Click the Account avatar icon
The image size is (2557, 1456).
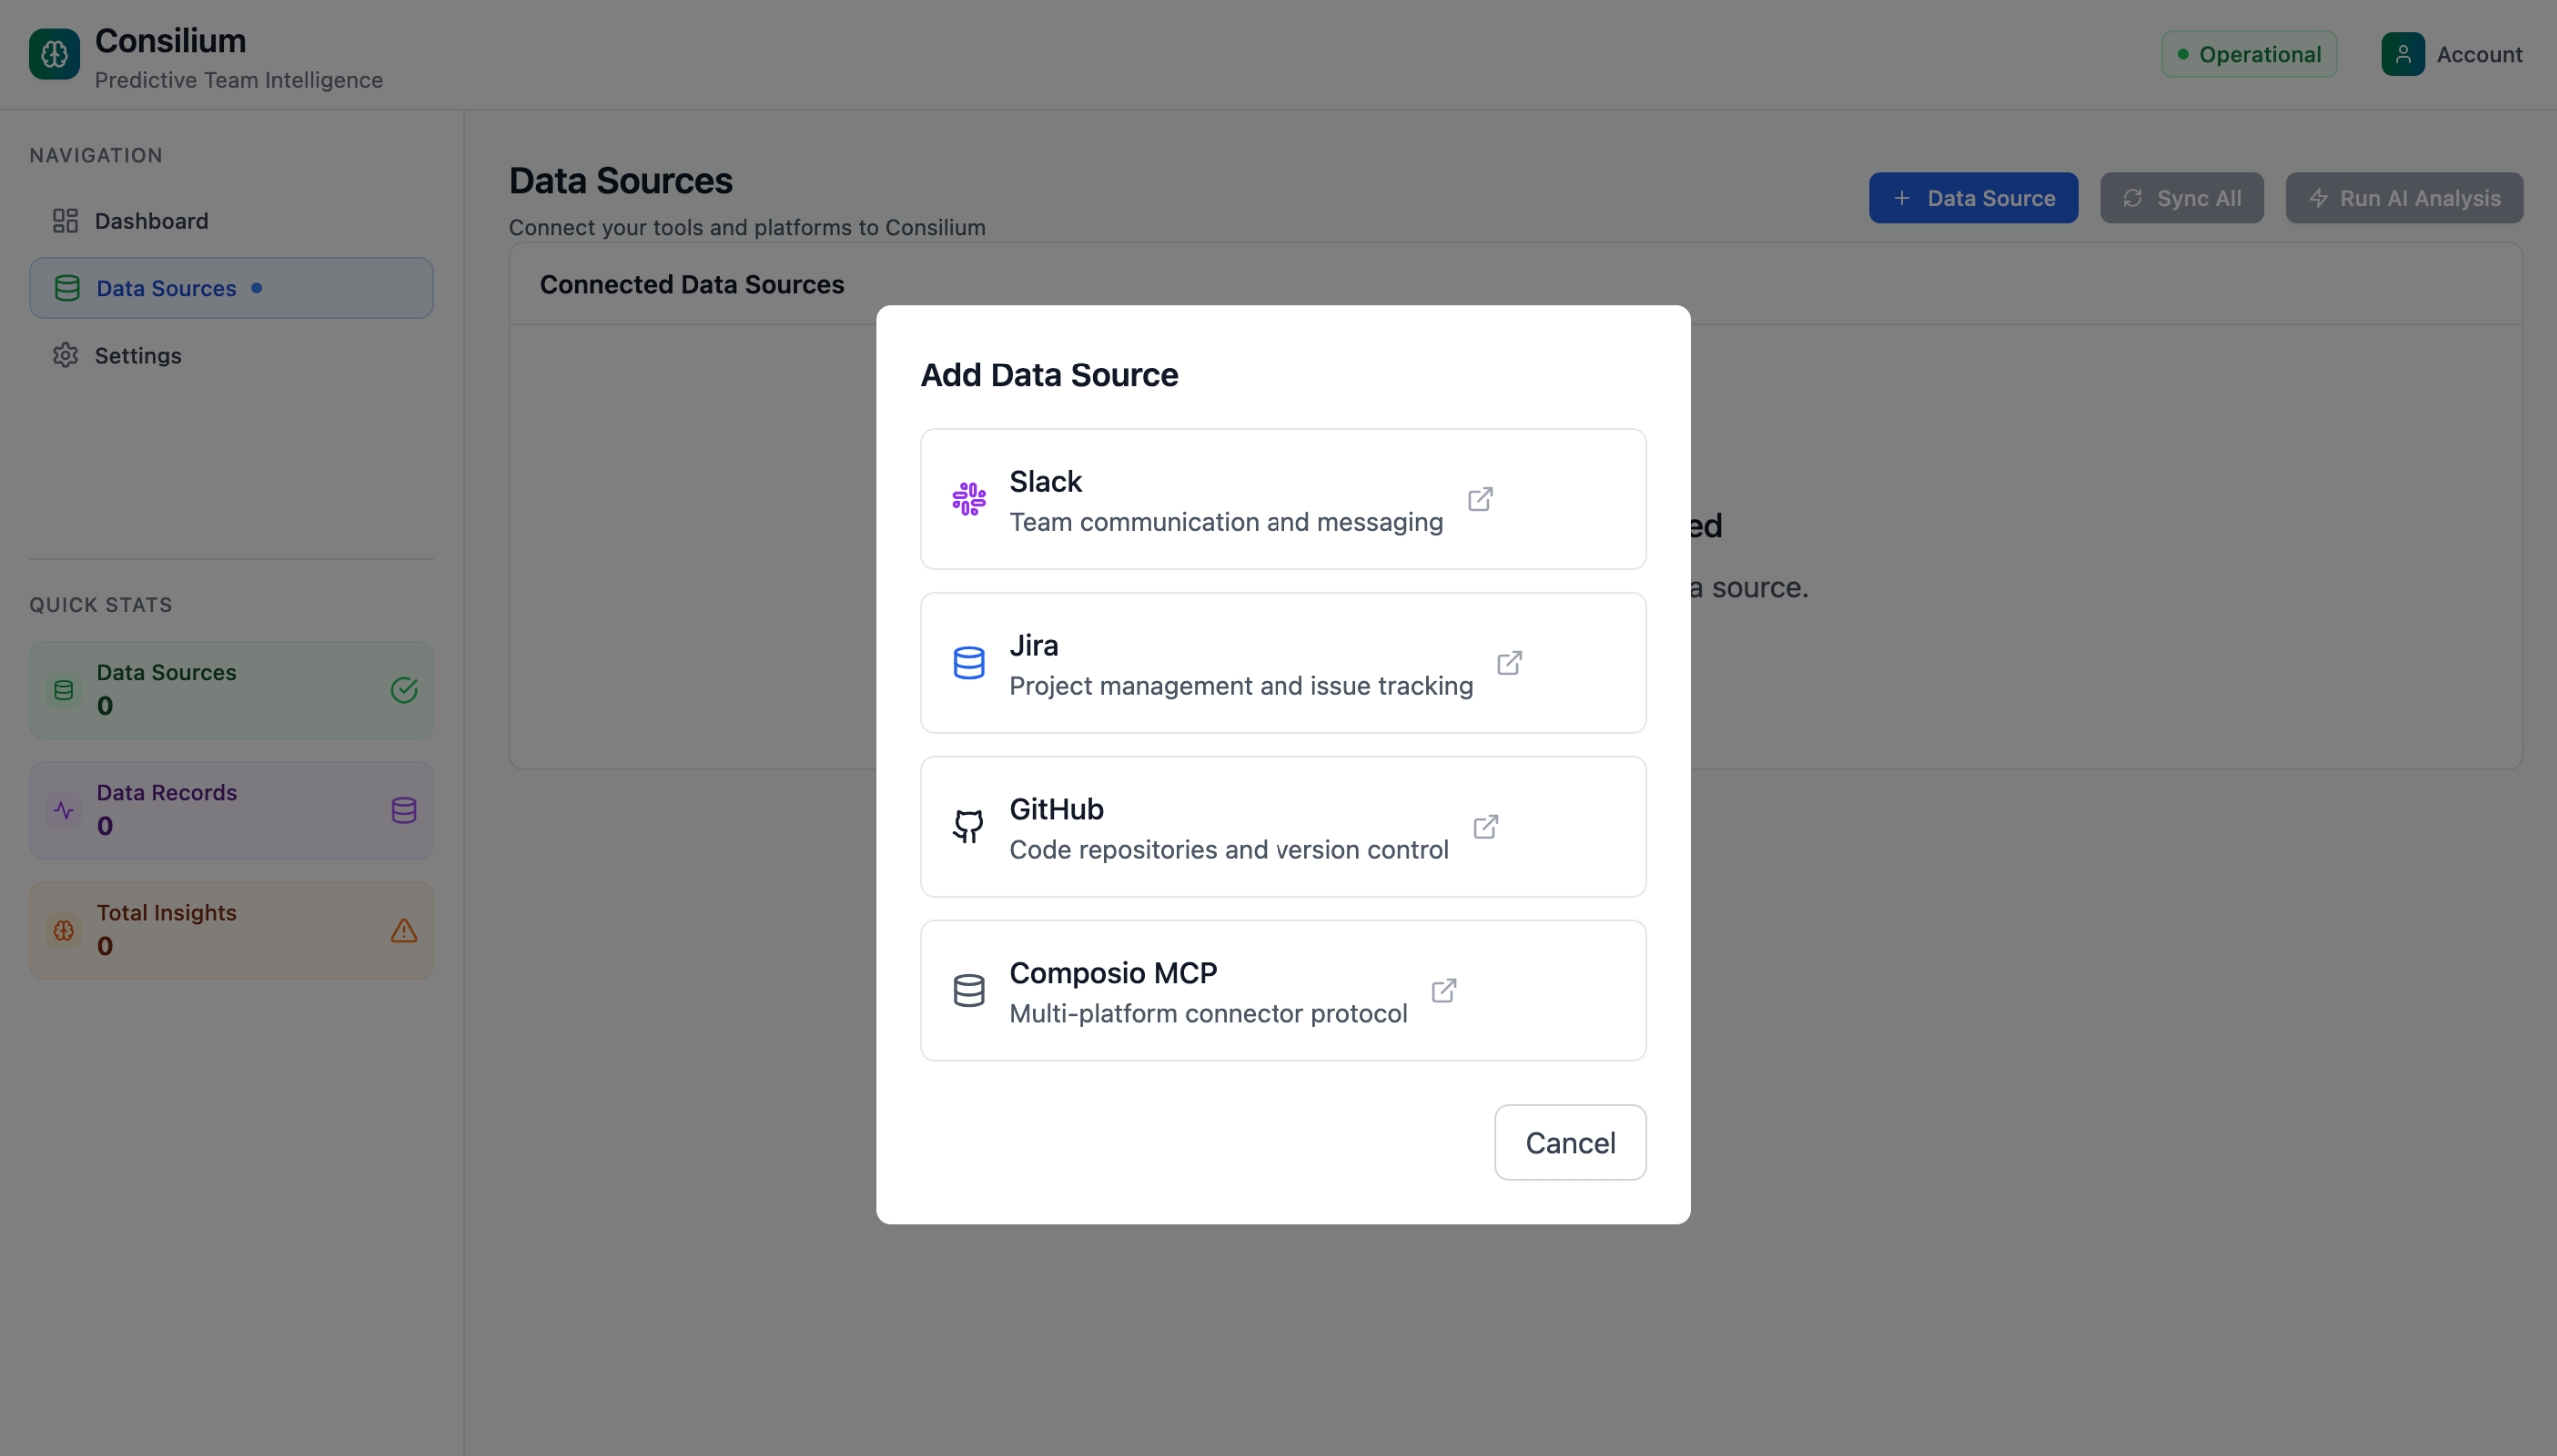[2402, 54]
